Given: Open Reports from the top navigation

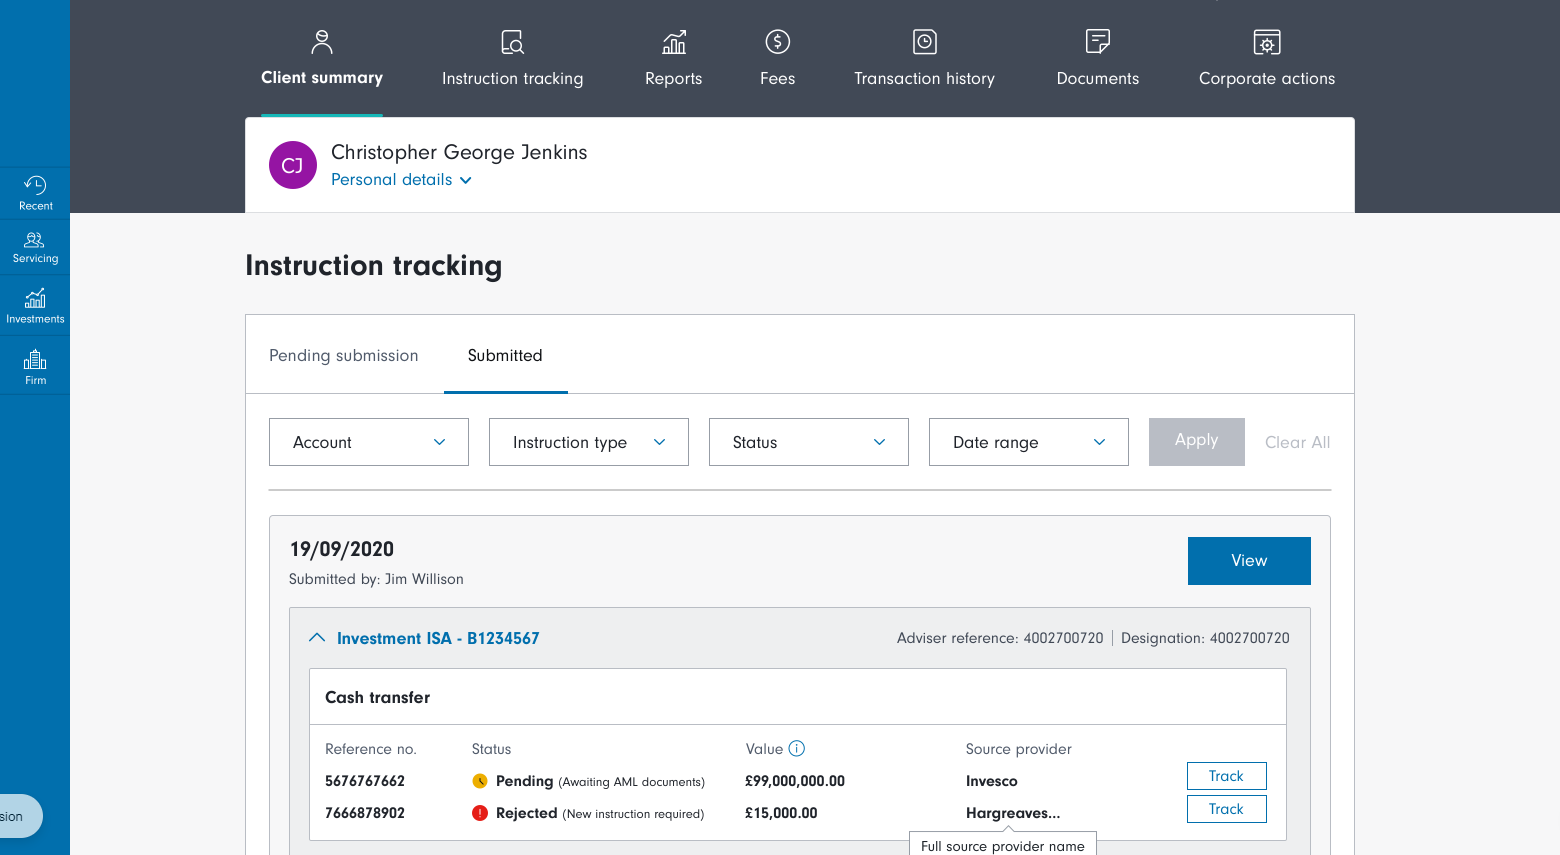Looking at the screenshot, I should (x=673, y=58).
